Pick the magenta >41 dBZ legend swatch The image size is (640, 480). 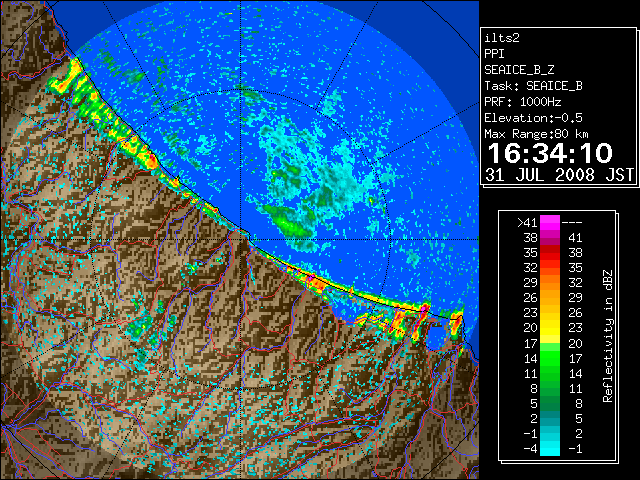click(549, 223)
